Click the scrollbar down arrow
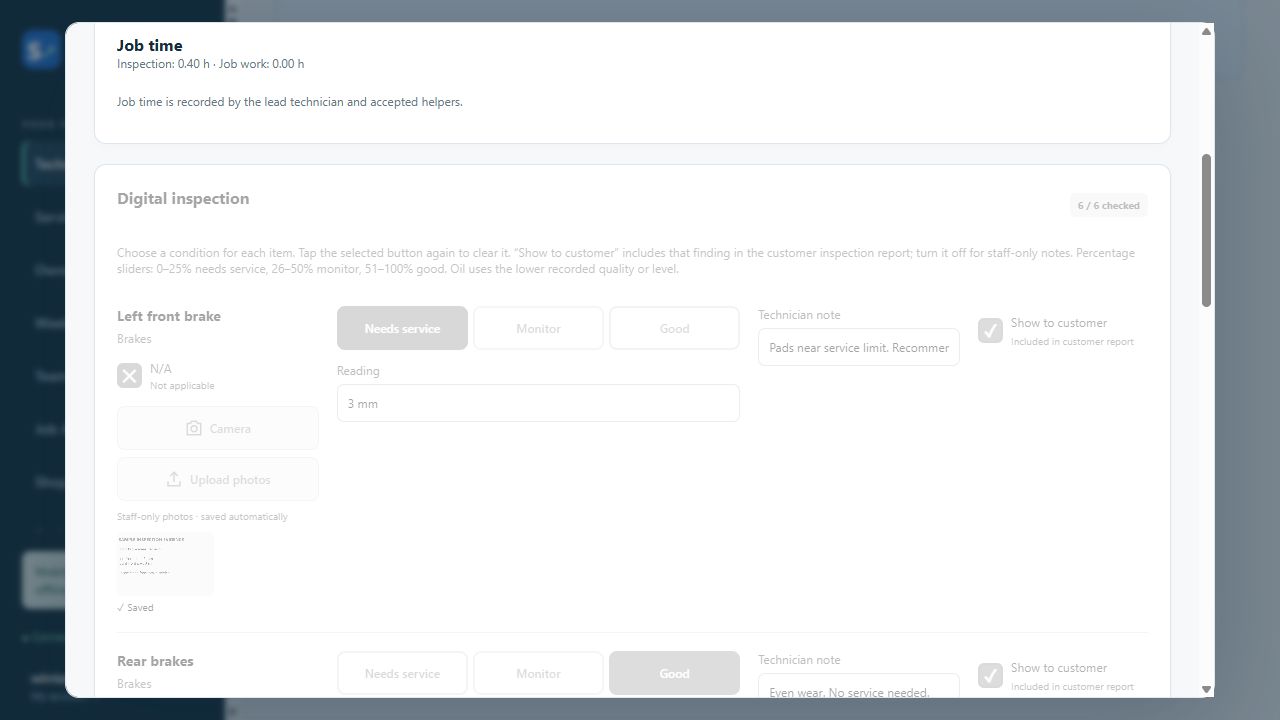Screen dimensions: 1280x720 tap(1206, 689)
